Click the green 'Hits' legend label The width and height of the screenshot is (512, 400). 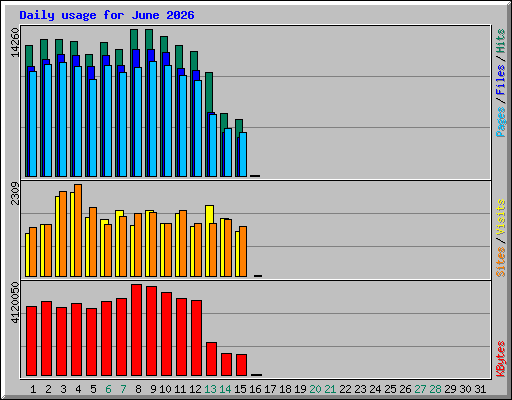click(501, 41)
